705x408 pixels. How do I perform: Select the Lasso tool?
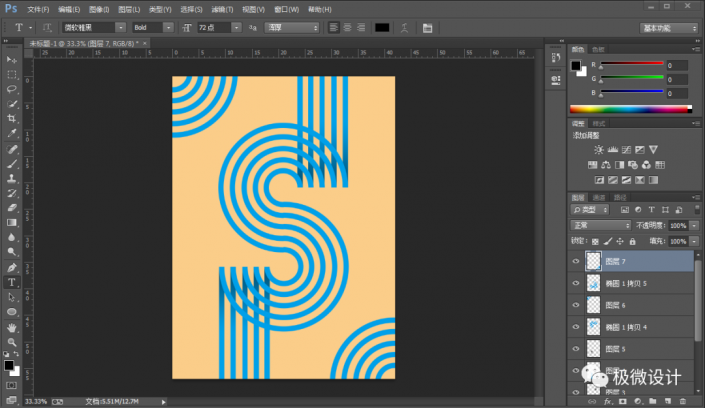pos(12,89)
